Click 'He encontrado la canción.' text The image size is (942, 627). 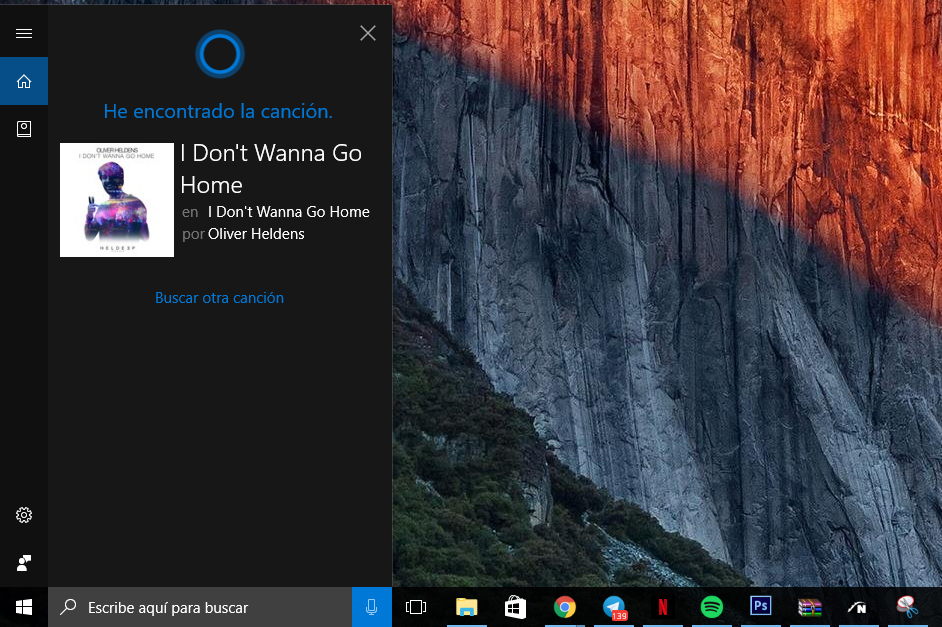click(218, 111)
